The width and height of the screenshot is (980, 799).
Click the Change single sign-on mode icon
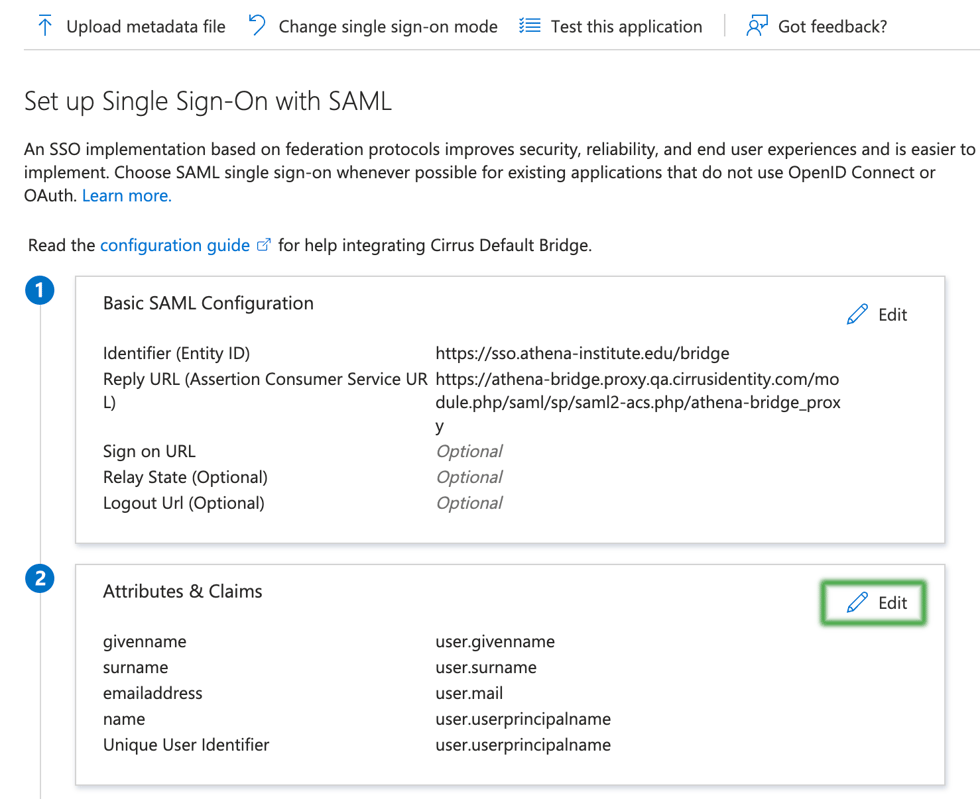258,26
